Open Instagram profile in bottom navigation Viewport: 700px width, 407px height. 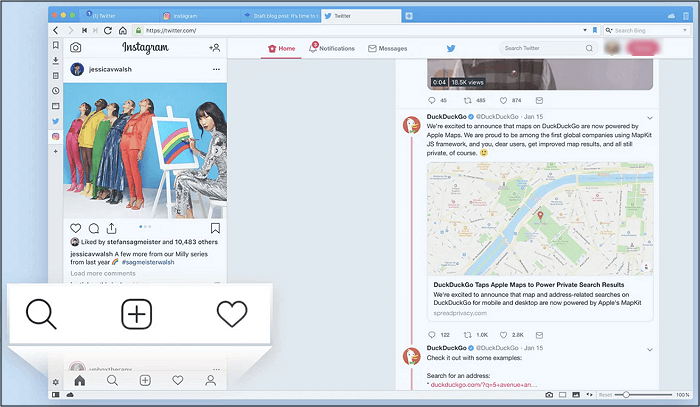(210, 380)
